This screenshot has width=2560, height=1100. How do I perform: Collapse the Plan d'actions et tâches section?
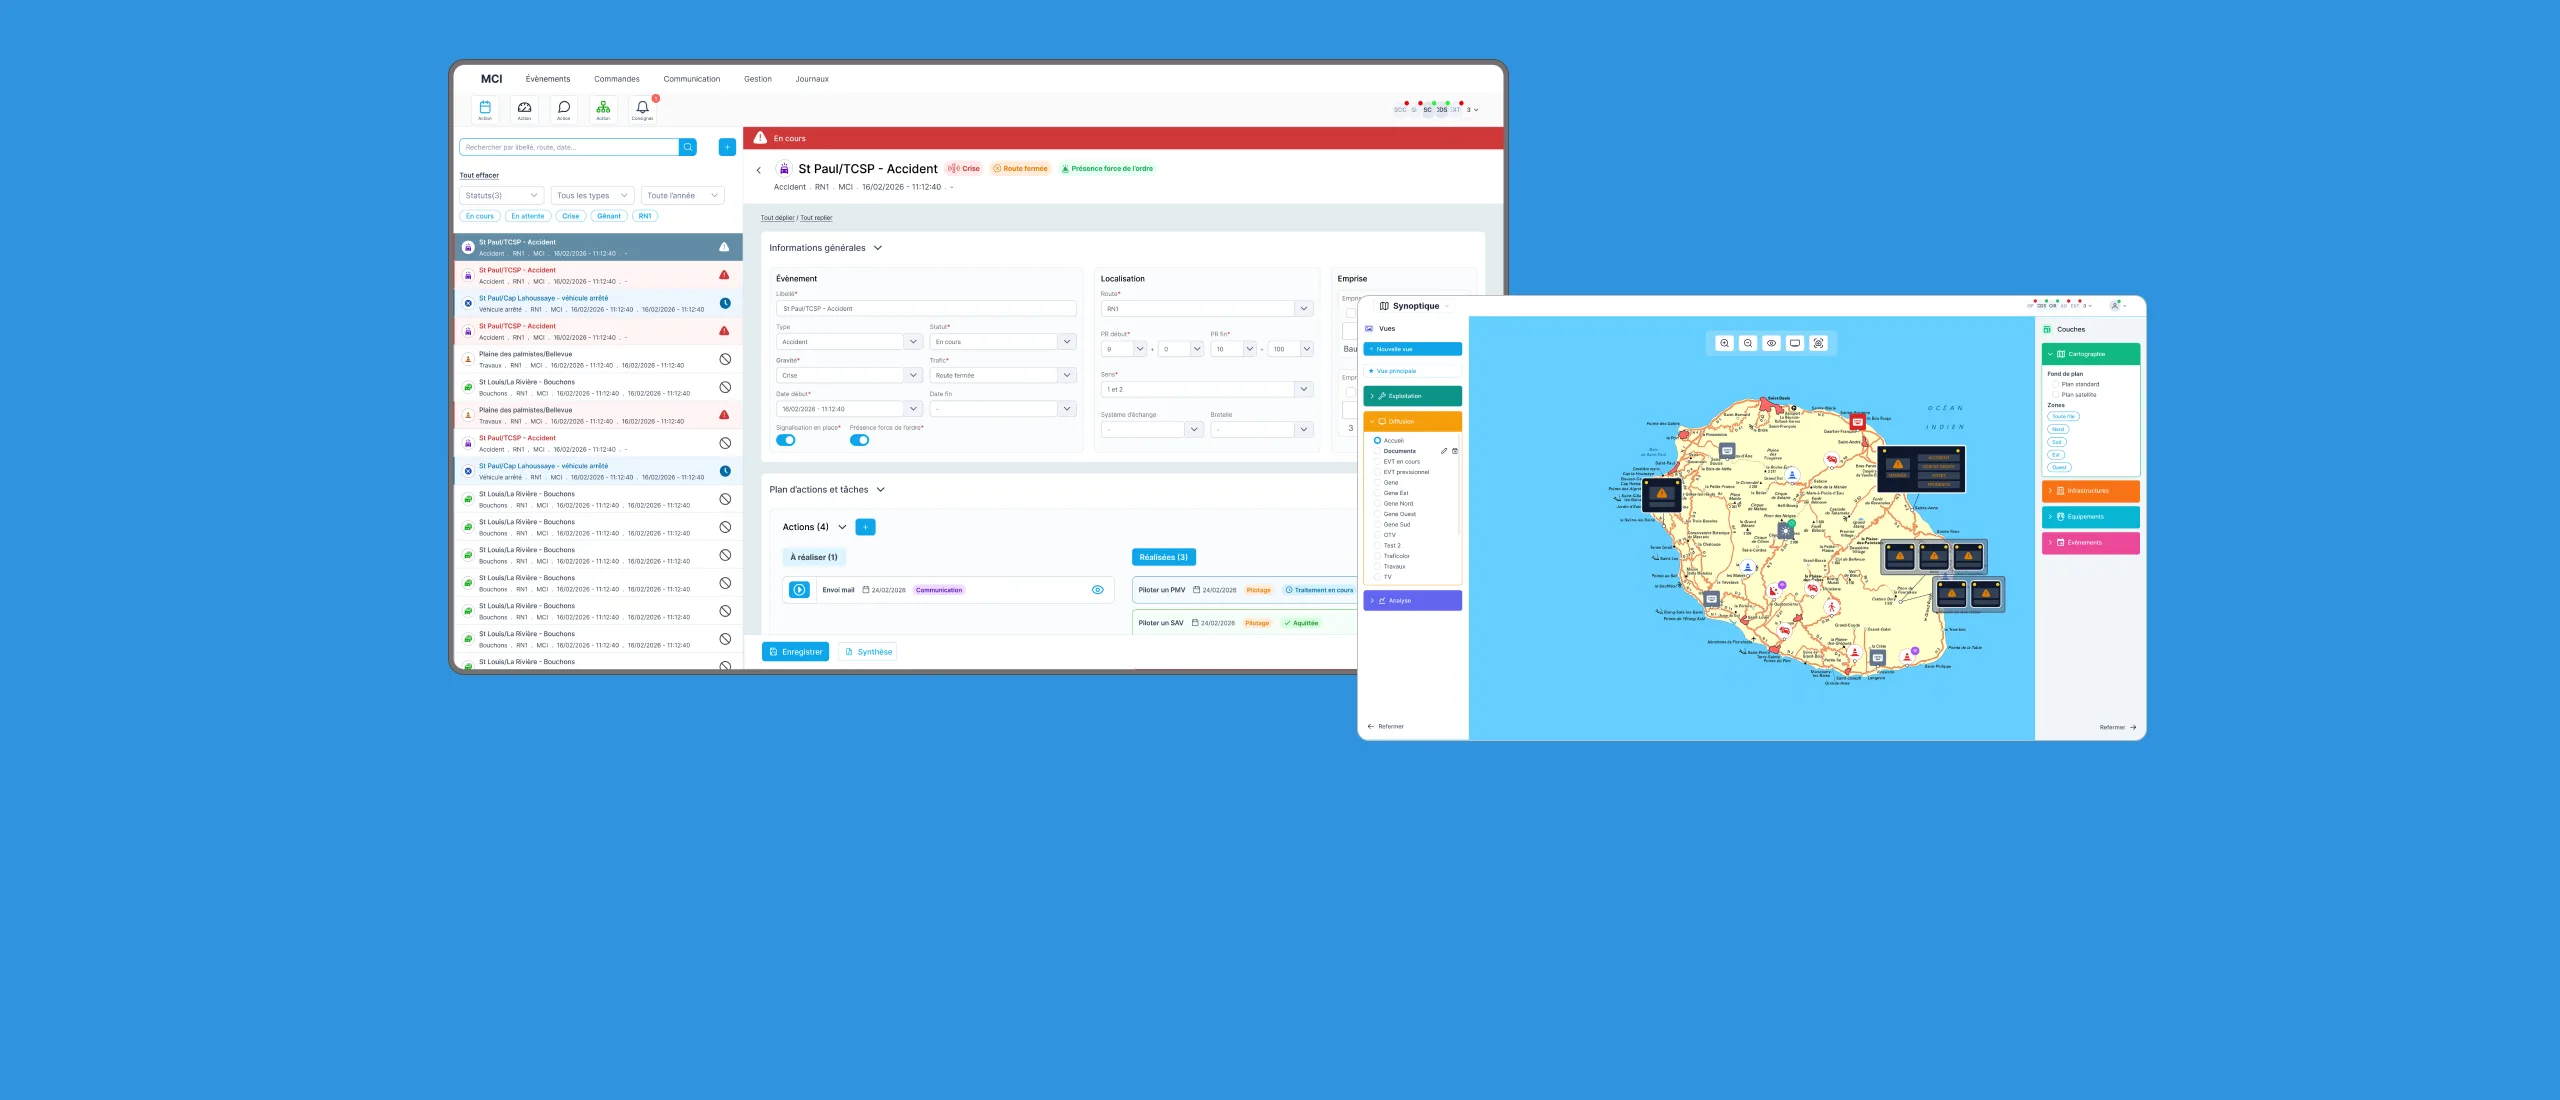tap(881, 490)
